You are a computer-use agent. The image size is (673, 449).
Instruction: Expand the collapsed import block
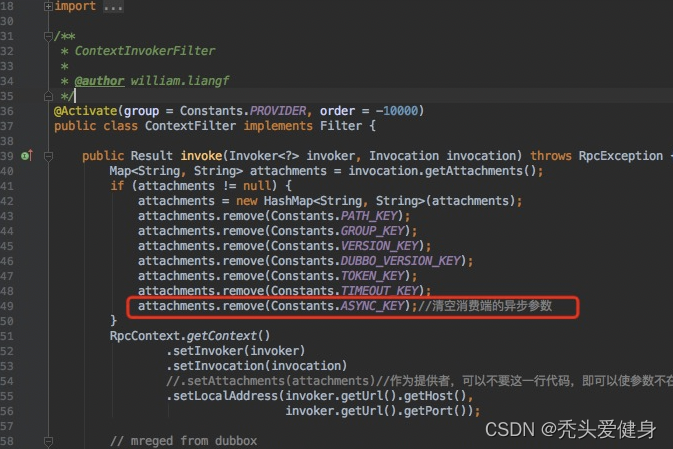click(49, 6)
